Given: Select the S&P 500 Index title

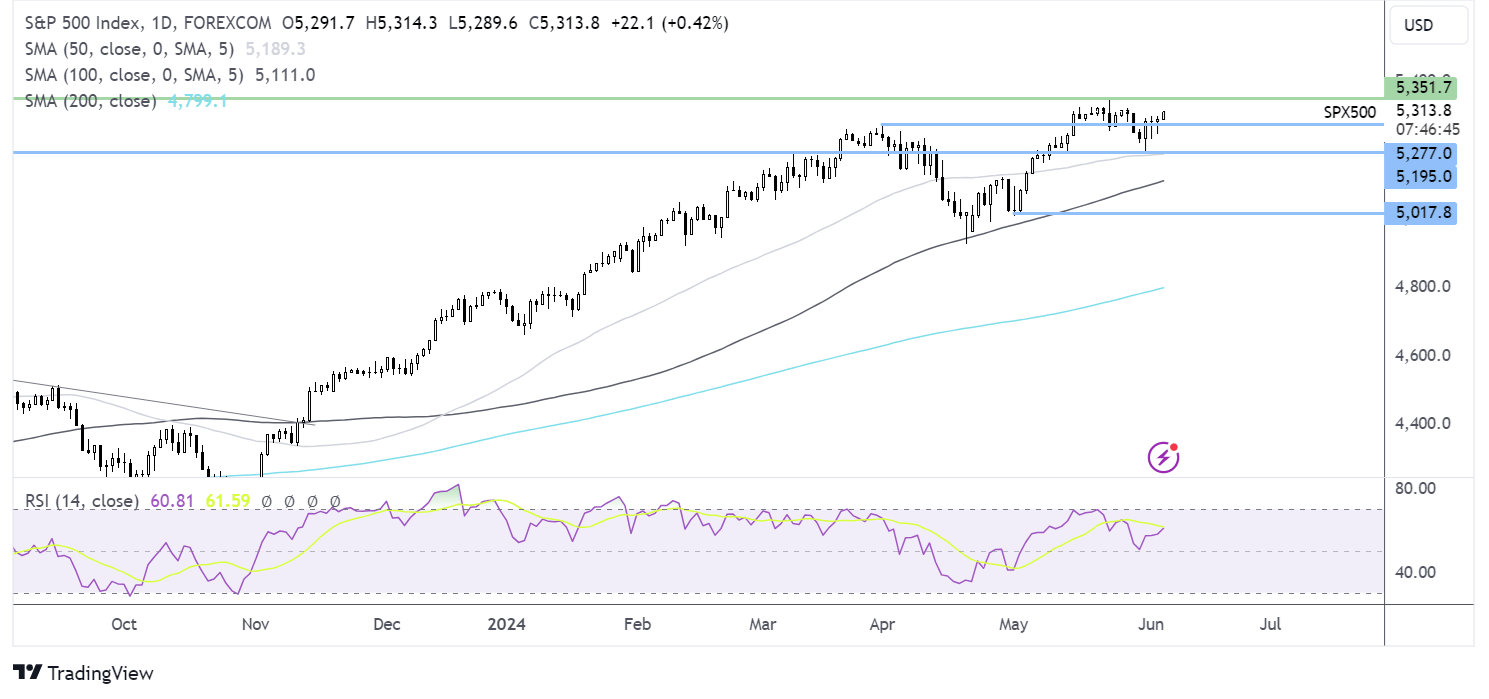Looking at the screenshot, I should point(85,22).
